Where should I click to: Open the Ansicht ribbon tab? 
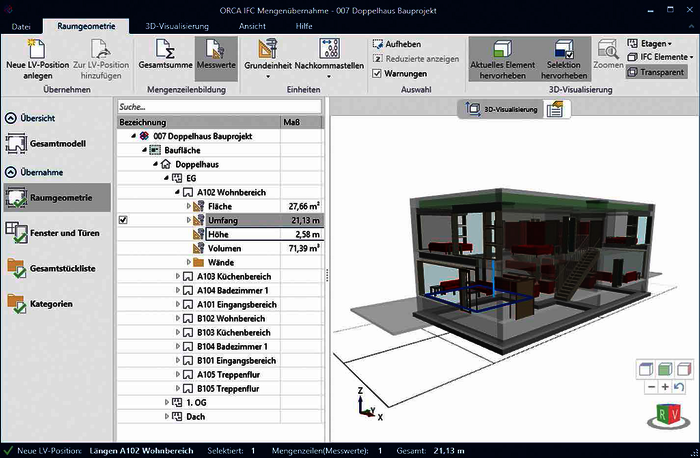[252, 26]
